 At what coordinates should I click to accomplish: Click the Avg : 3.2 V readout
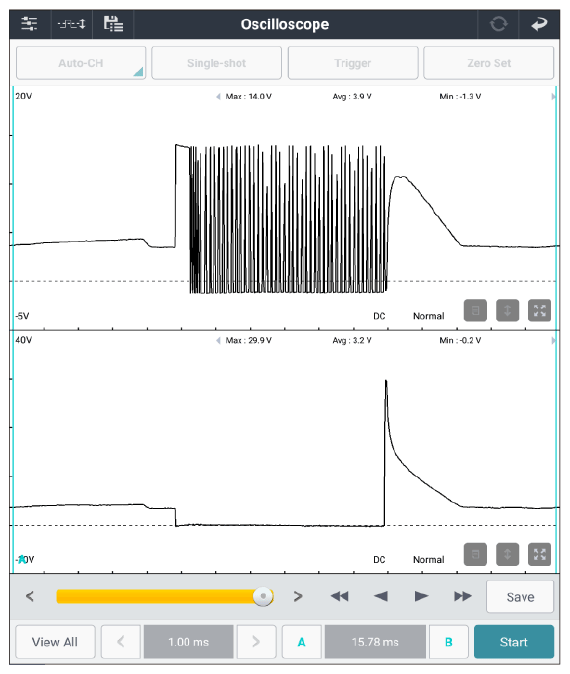click(352, 340)
